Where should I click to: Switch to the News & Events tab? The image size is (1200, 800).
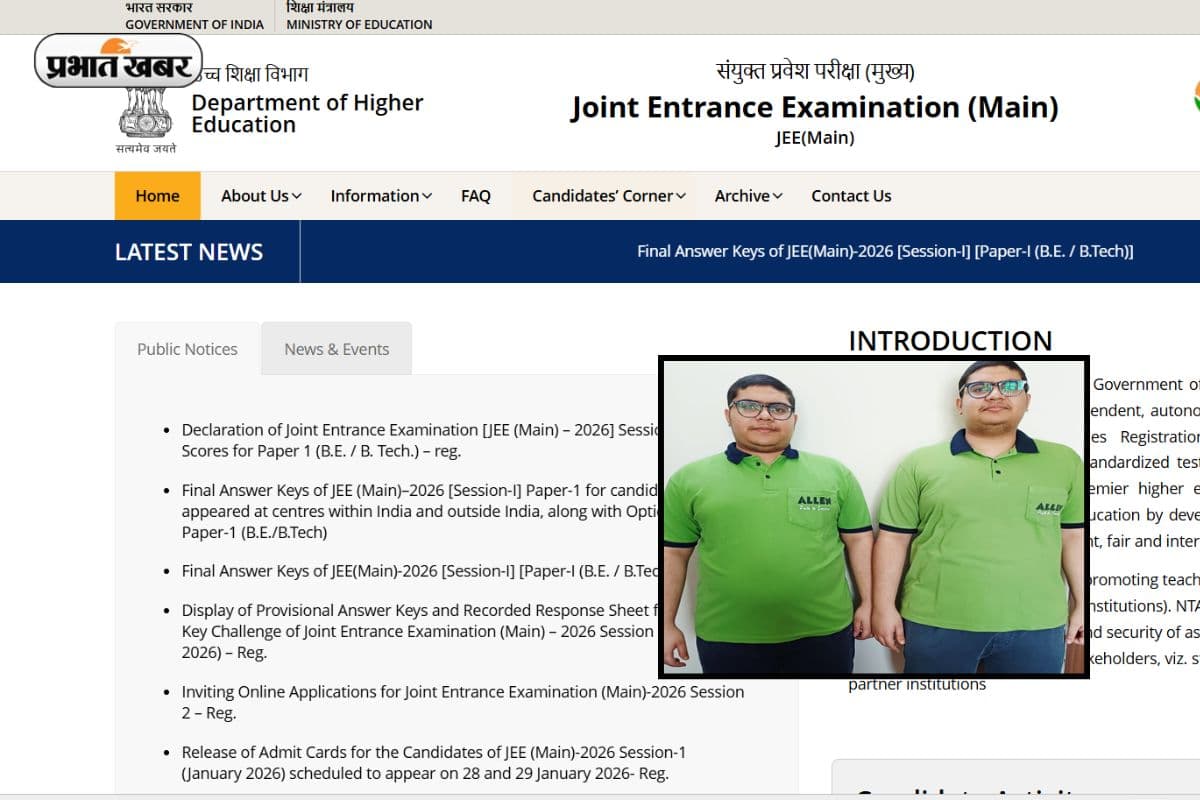pyautogui.click(x=336, y=348)
